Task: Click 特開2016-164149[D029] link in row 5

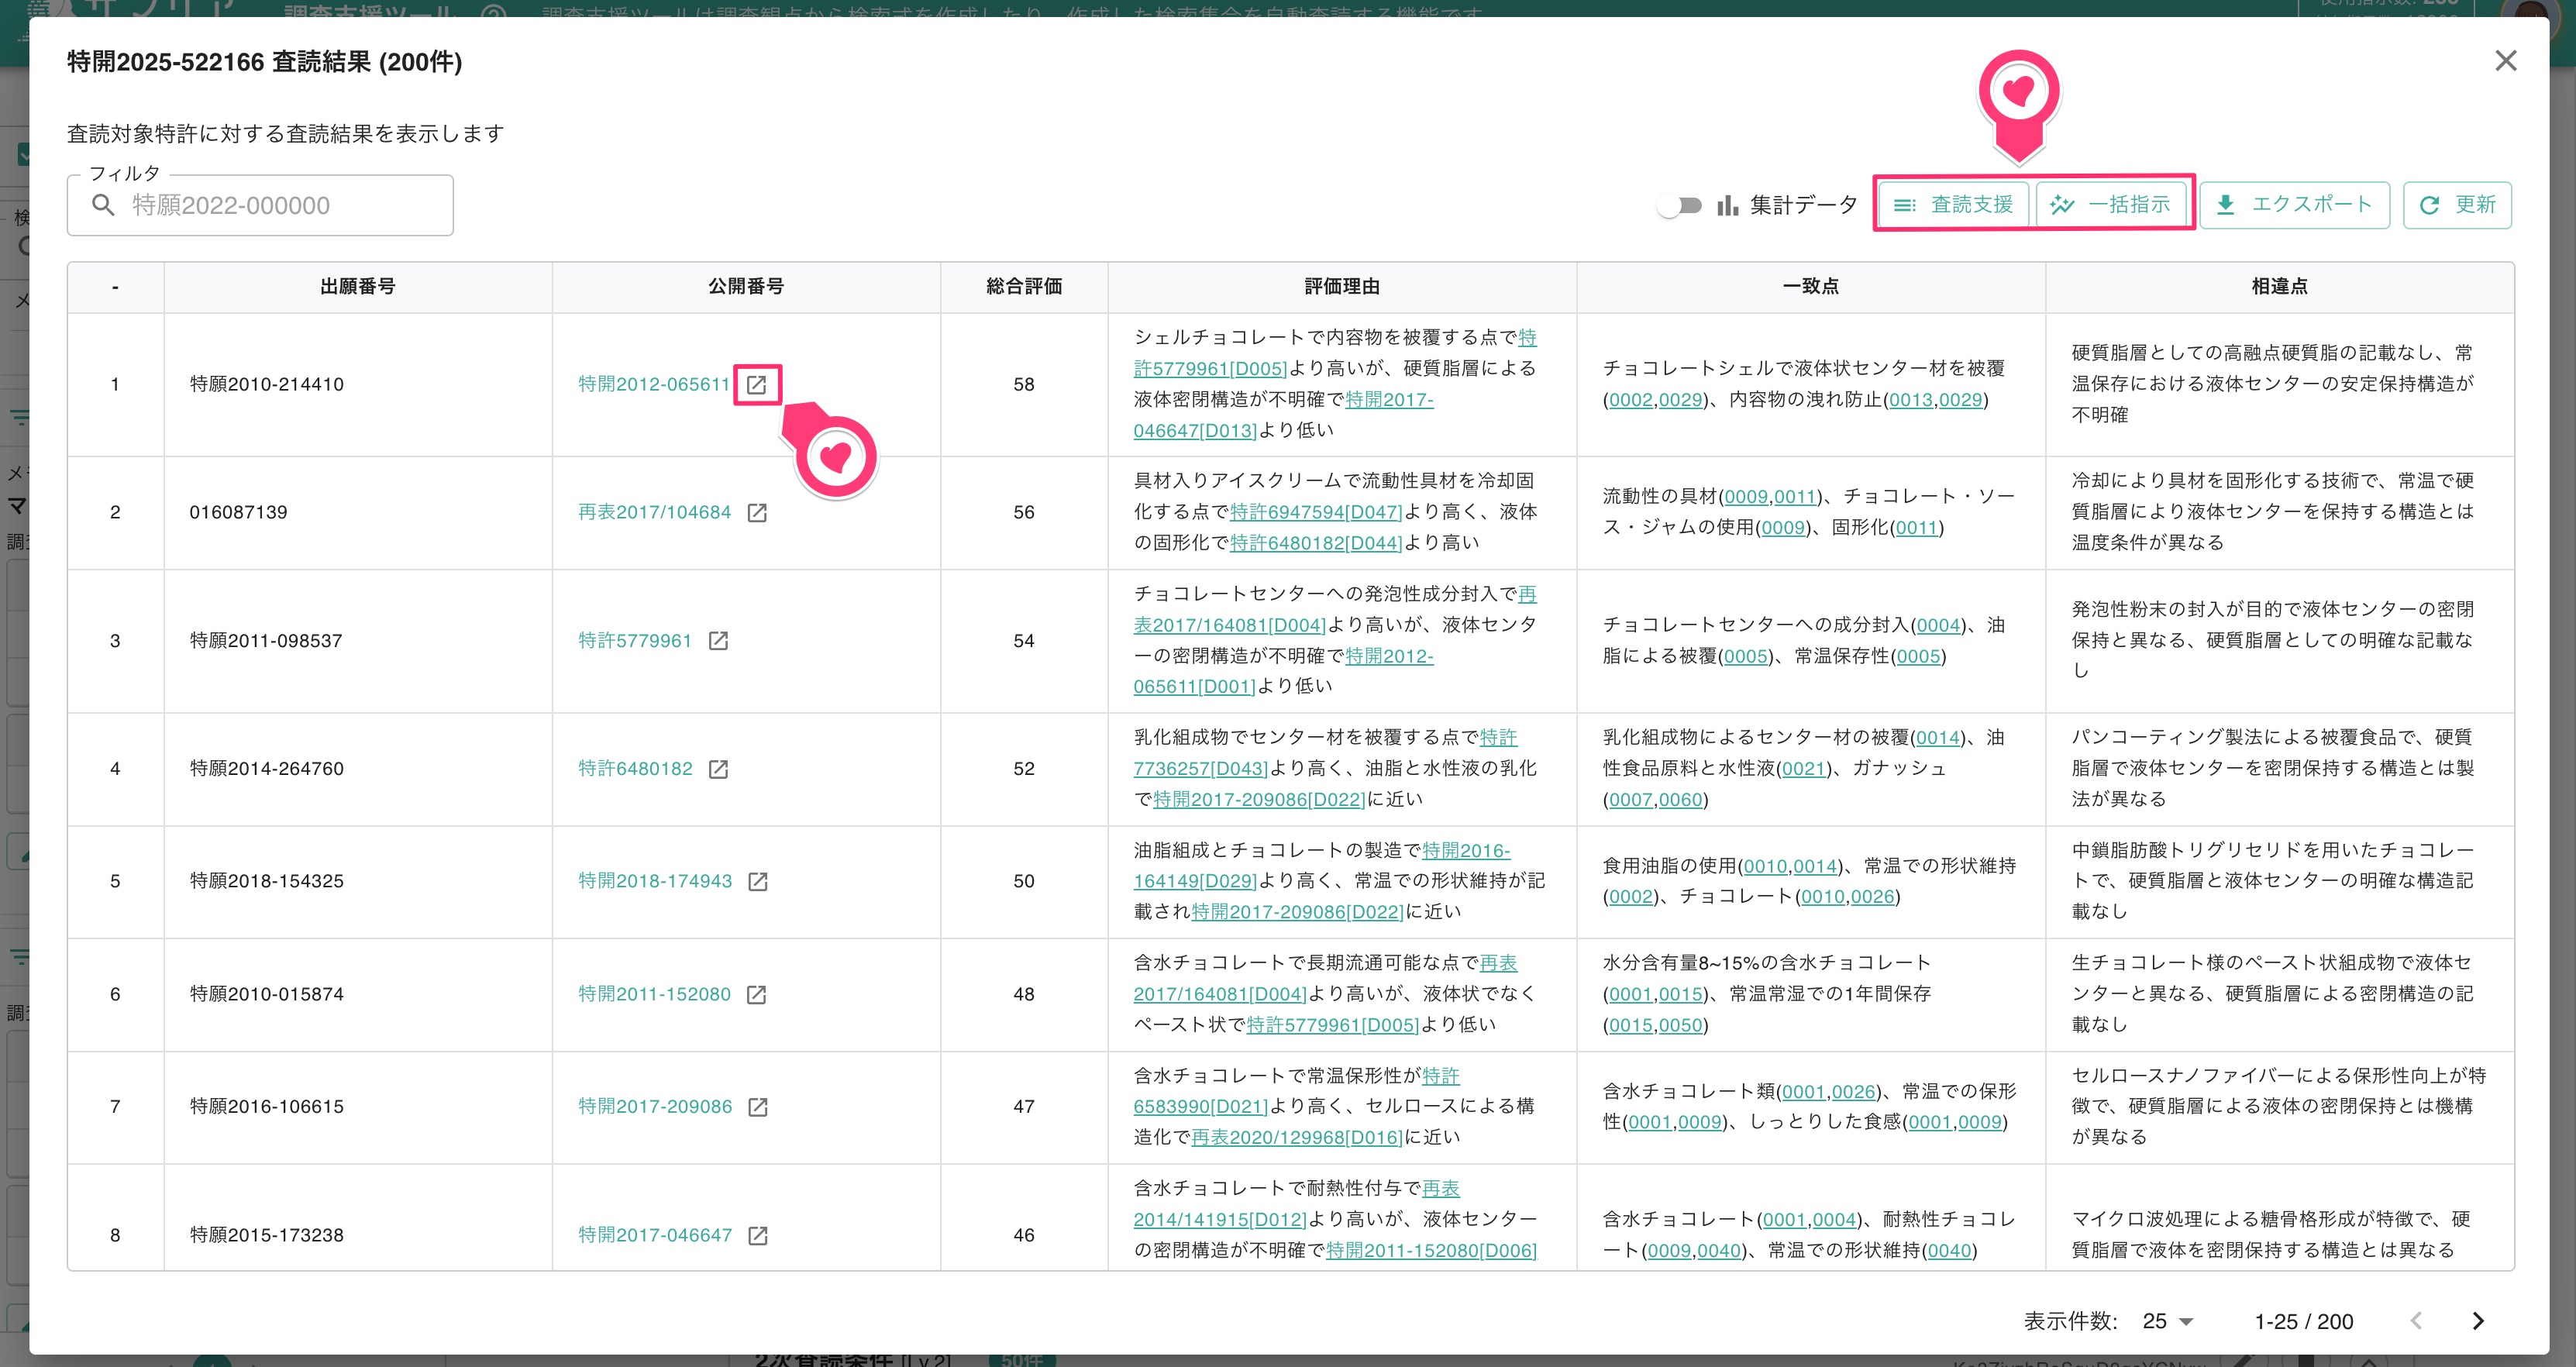Action: [1194, 881]
